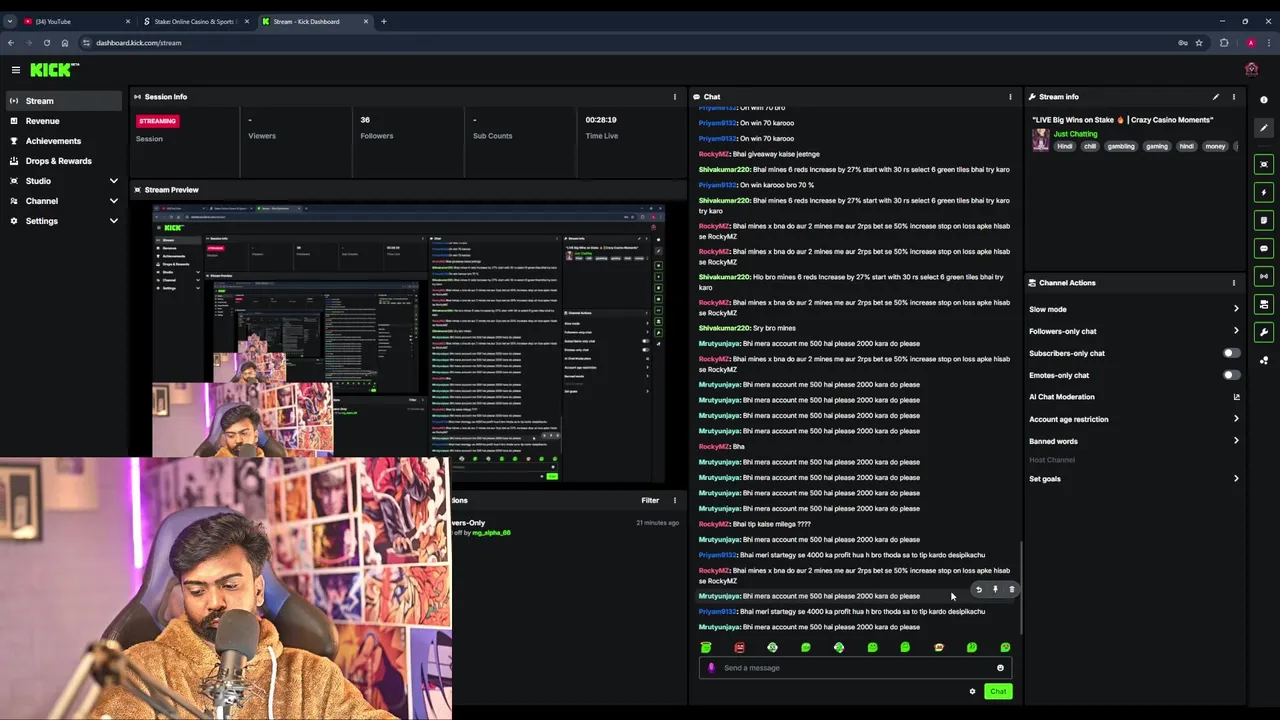Toggle Subscribers-only chat switch
This screenshot has width=1280, height=720.
pyautogui.click(x=1231, y=353)
